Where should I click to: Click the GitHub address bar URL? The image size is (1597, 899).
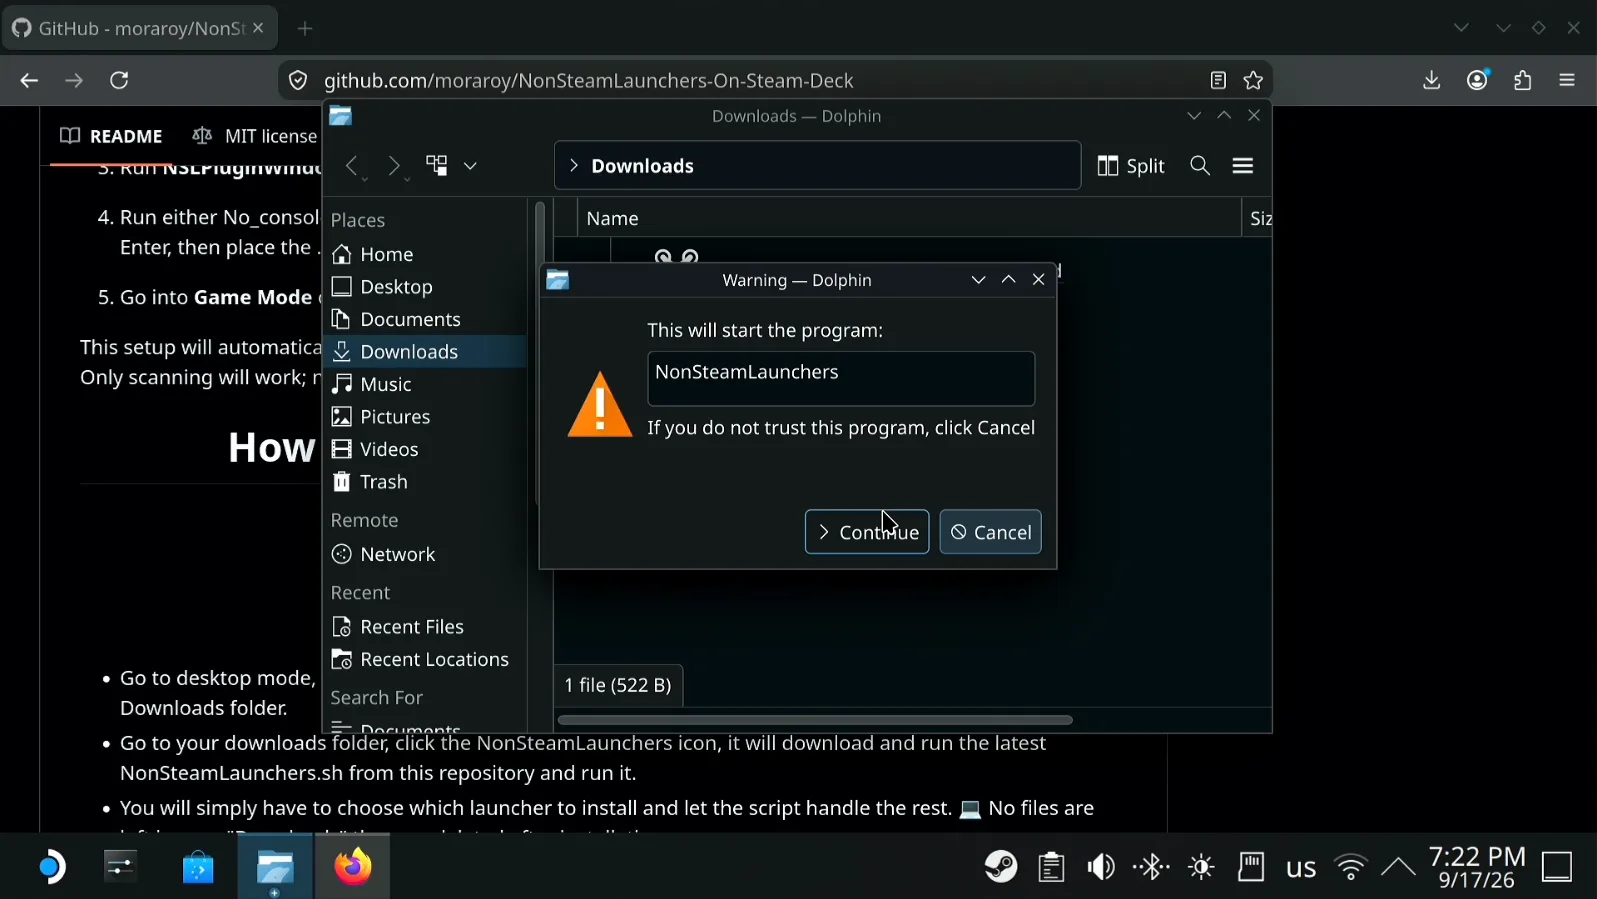[589, 81]
